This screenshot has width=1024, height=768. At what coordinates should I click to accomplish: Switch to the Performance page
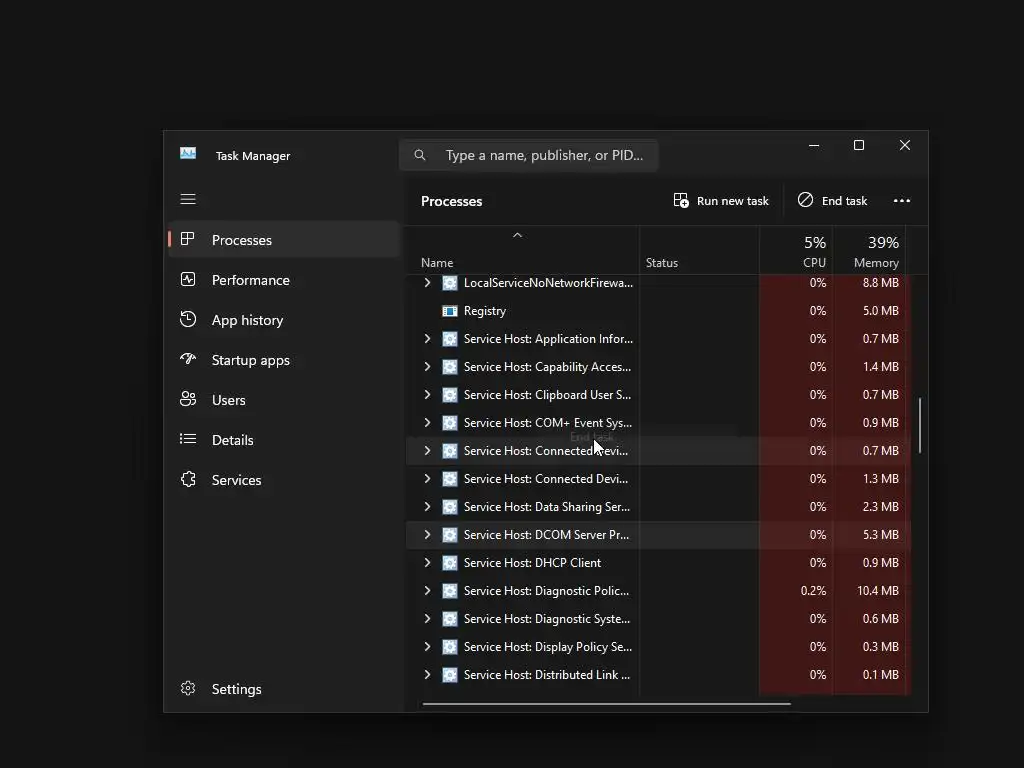coord(283,280)
